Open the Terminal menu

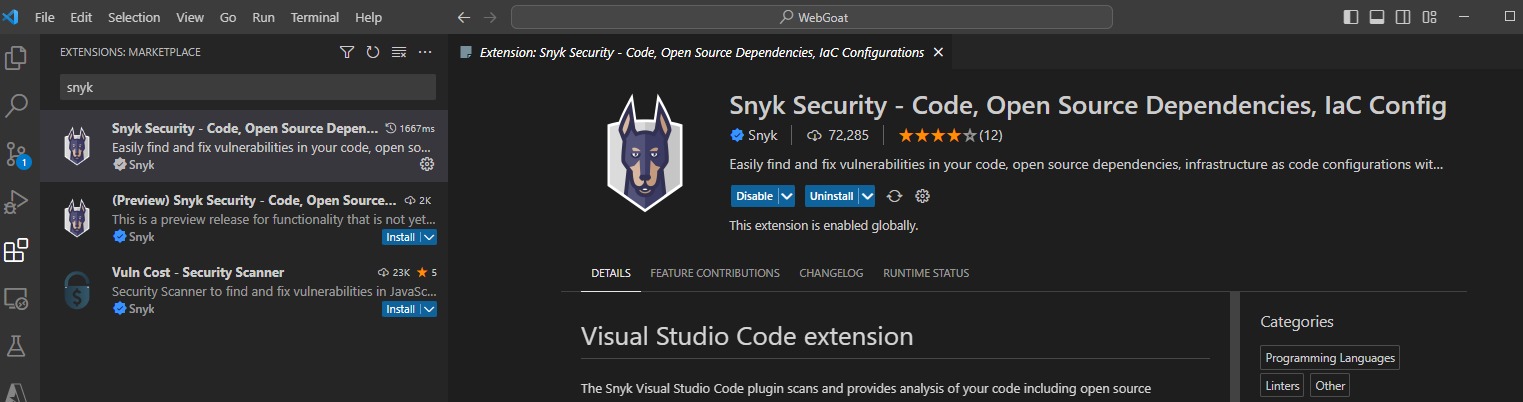coord(316,18)
